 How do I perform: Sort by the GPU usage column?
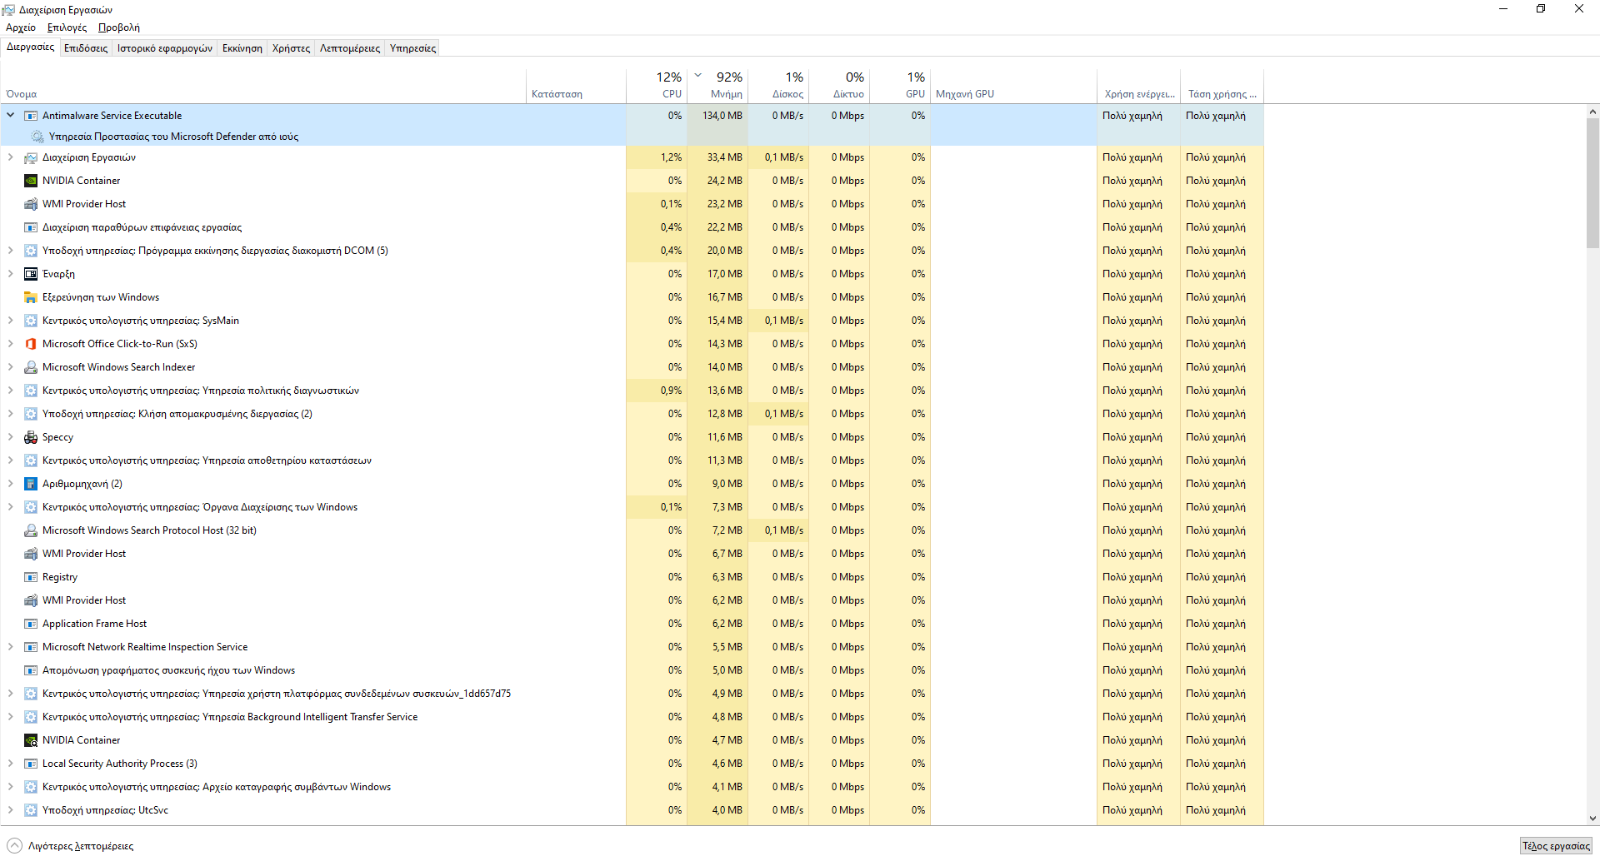pyautogui.click(x=900, y=86)
